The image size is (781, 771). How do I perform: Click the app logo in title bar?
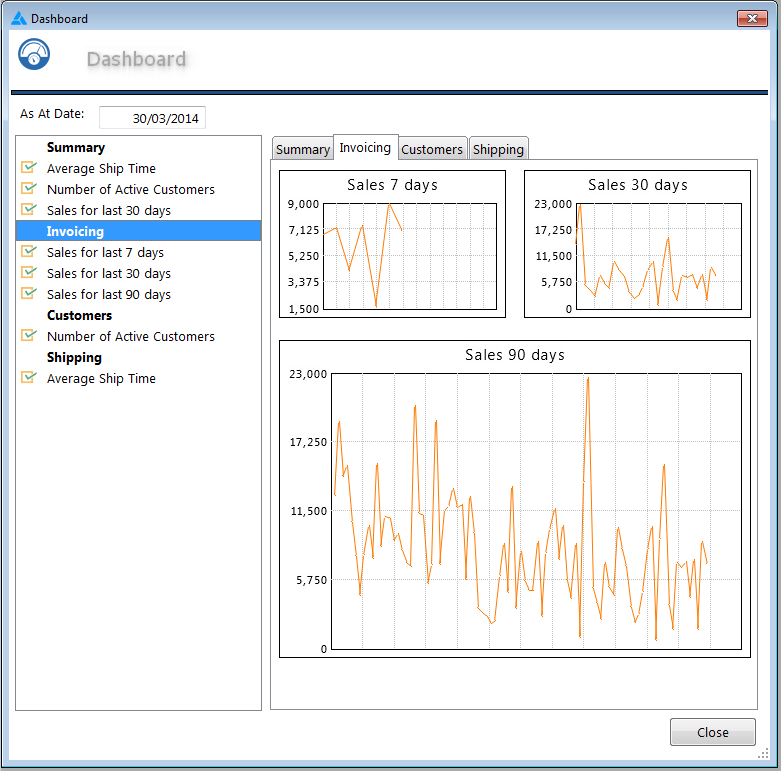pyautogui.click(x=18, y=18)
